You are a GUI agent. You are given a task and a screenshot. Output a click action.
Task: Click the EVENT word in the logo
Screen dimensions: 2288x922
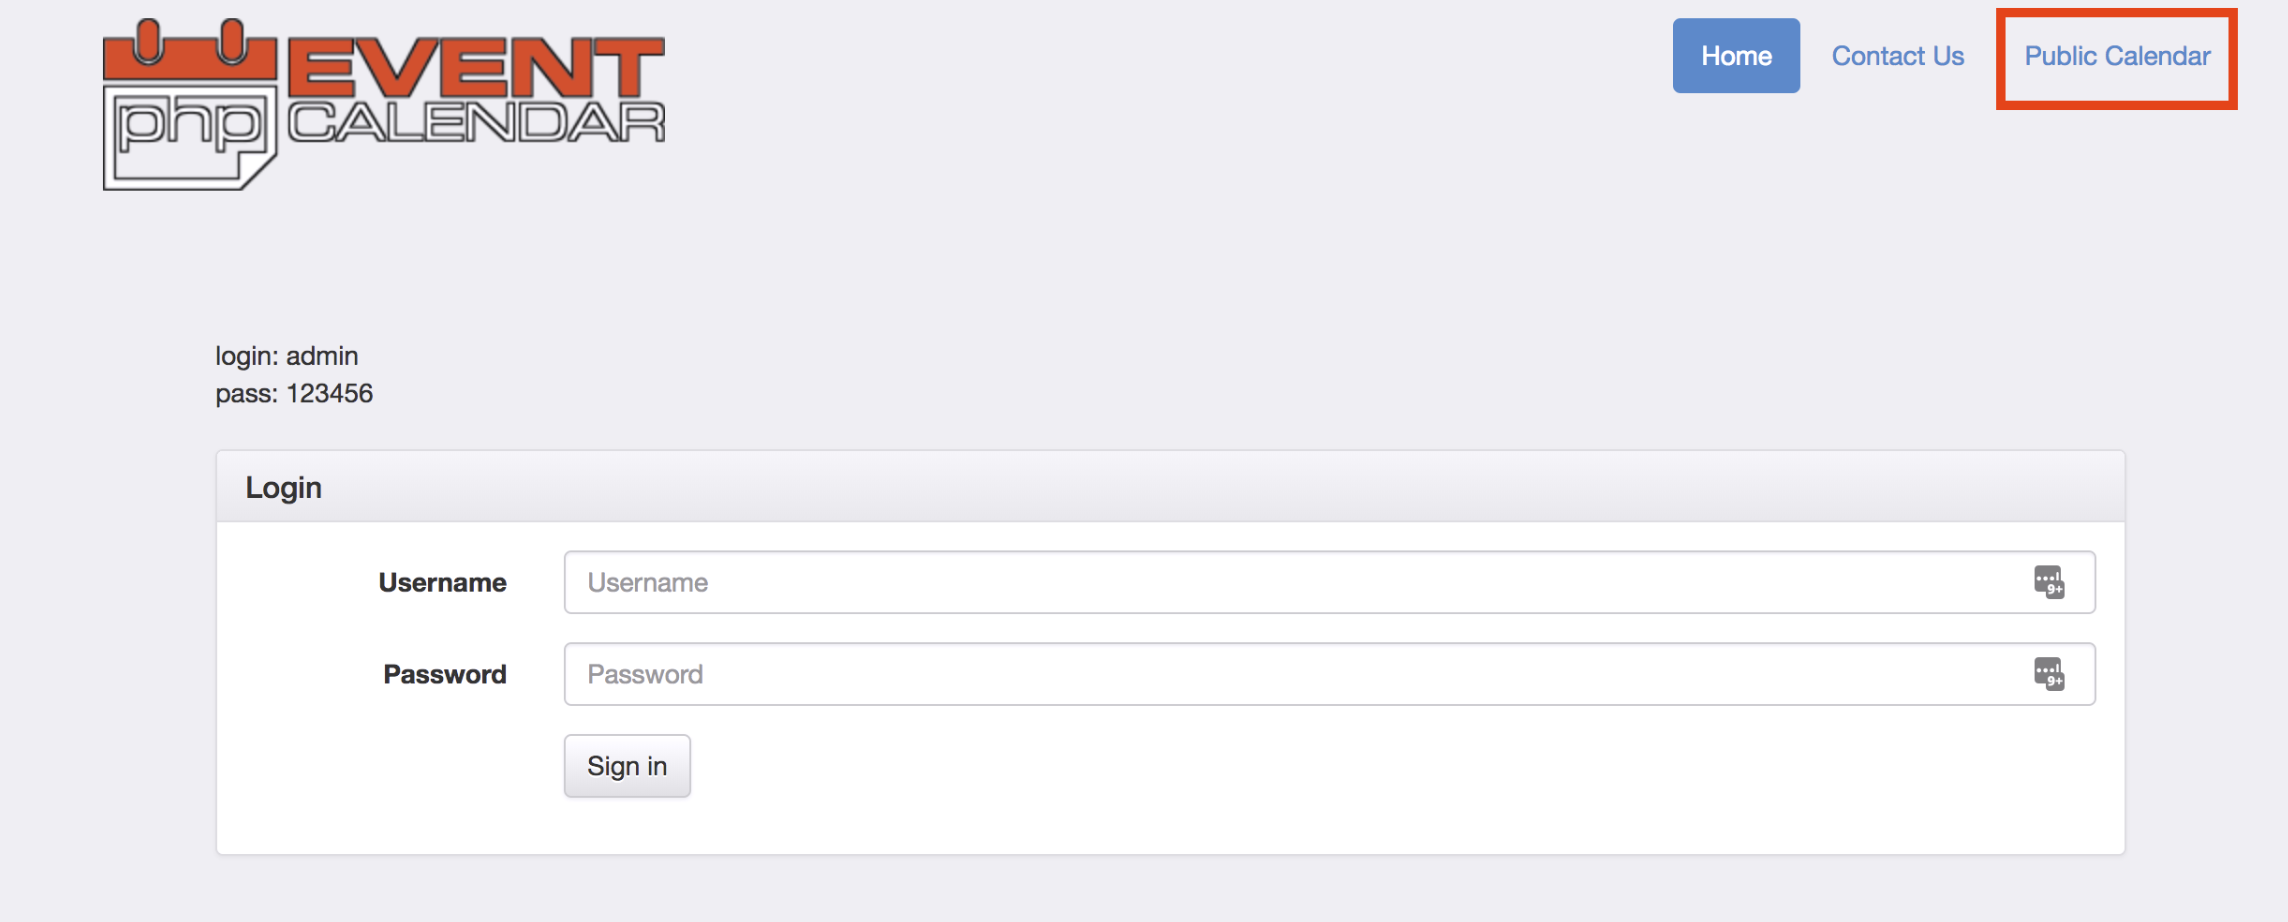click(x=477, y=66)
